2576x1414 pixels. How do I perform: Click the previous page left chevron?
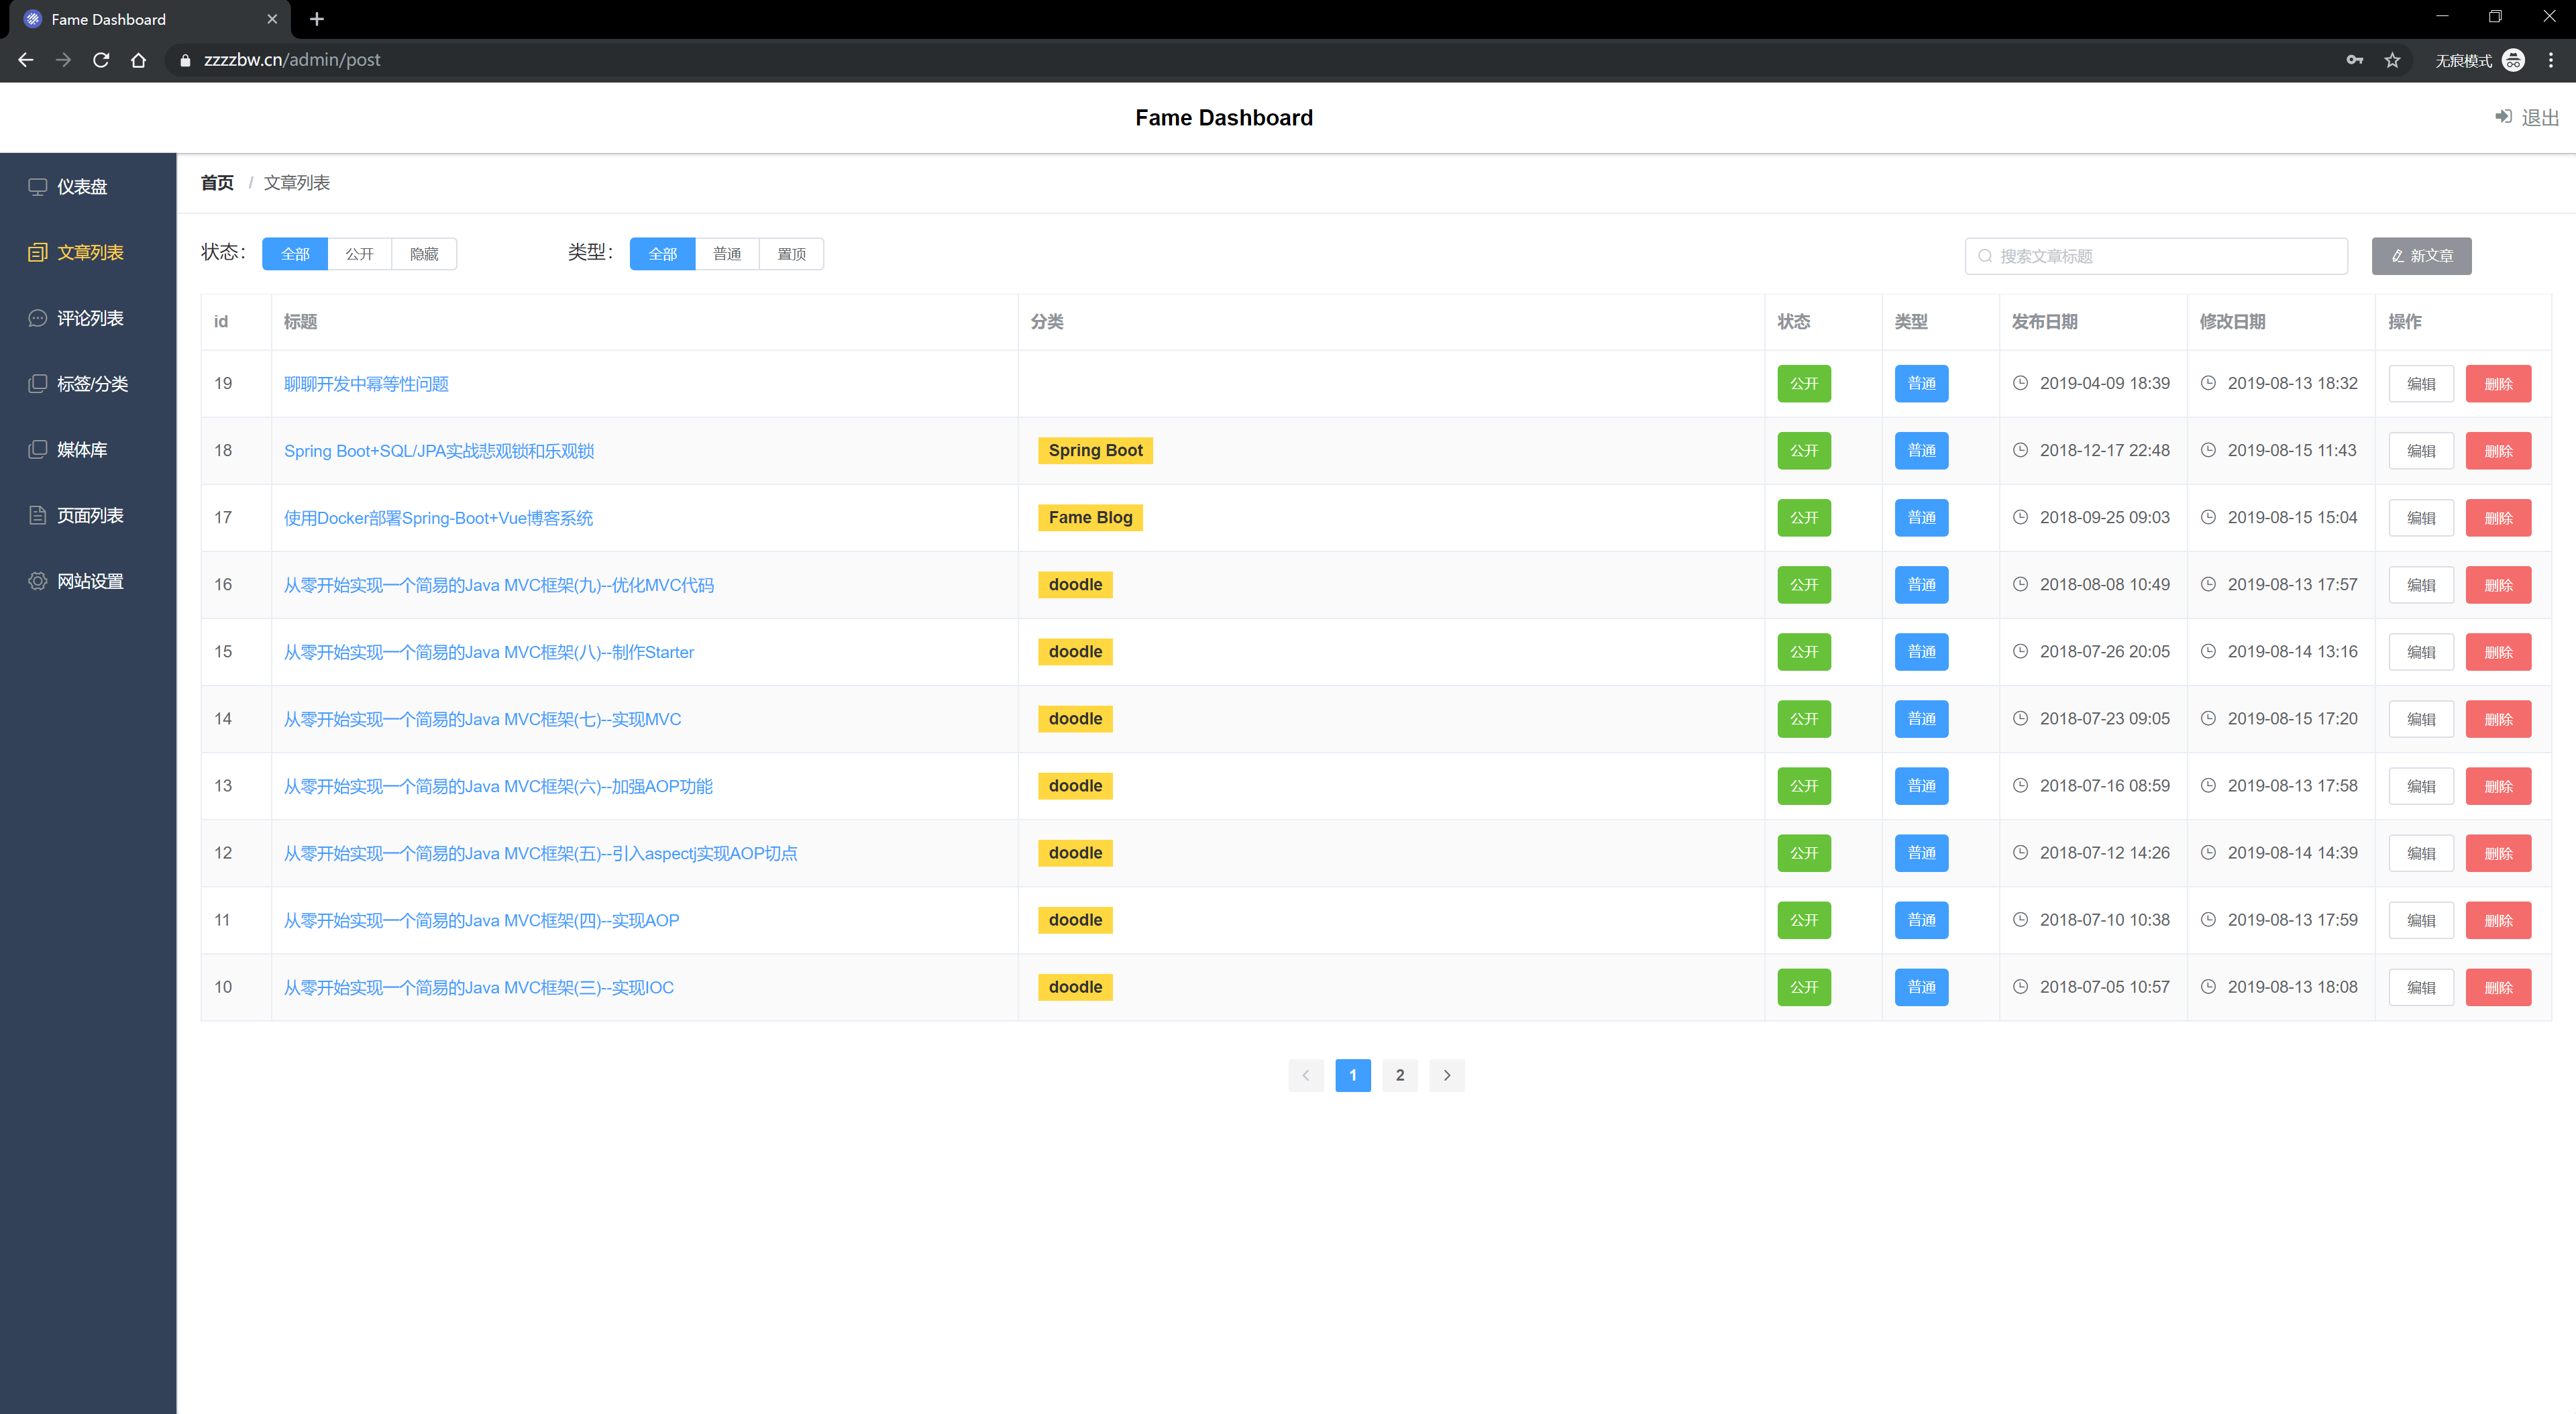pos(1305,1075)
